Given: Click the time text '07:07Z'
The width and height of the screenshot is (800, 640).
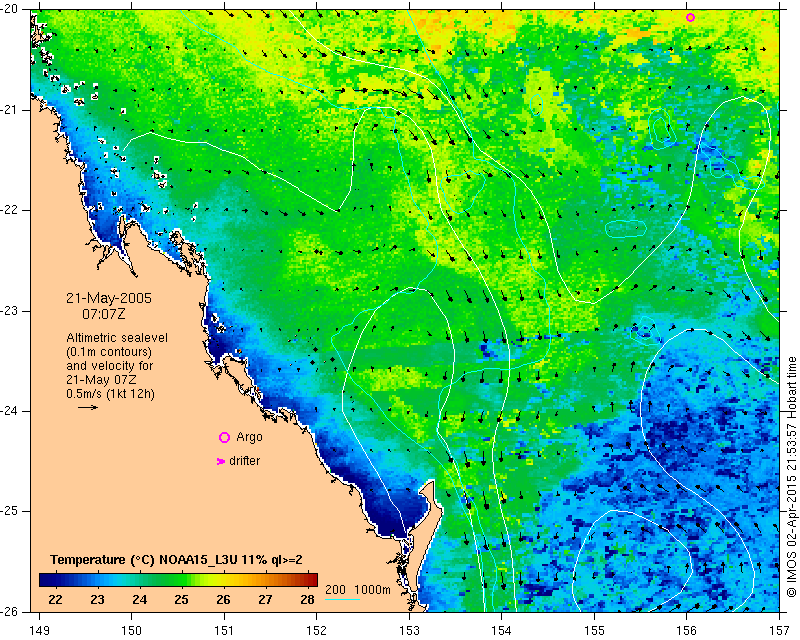Looking at the screenshot, I should pyautogui.click(x=104, y=314).
